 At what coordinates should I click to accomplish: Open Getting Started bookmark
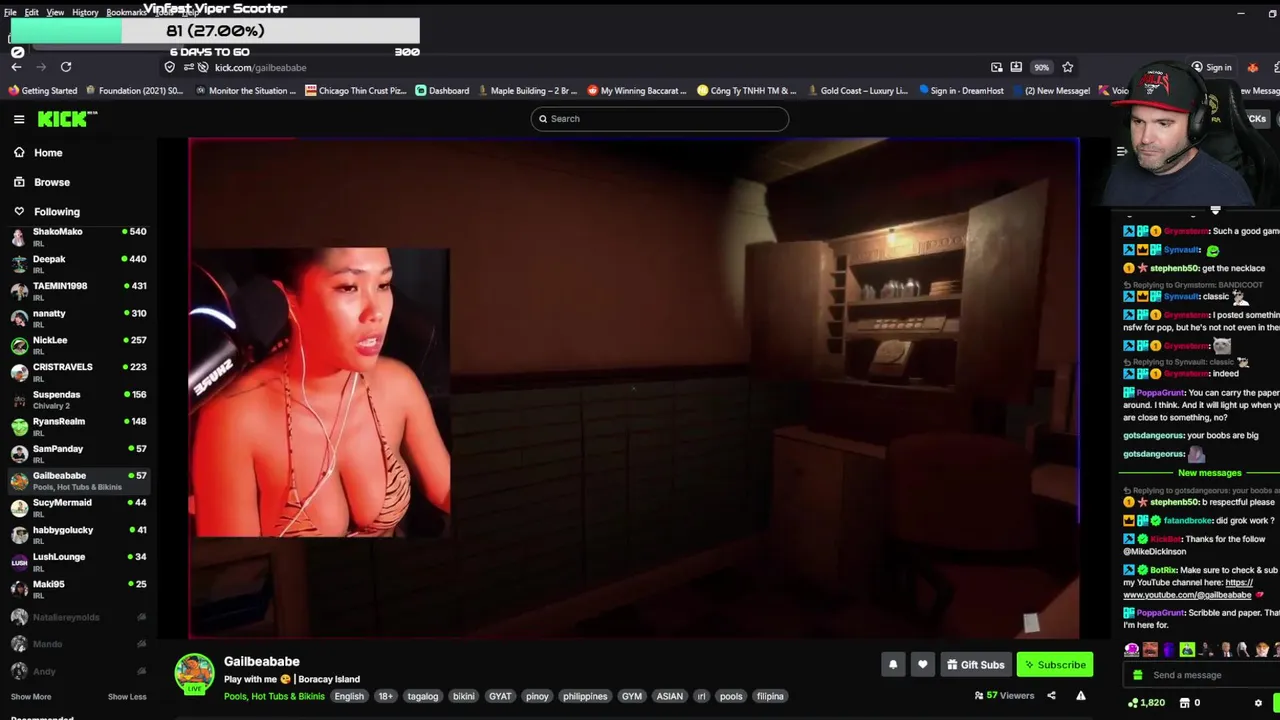[x=43, y=91]
